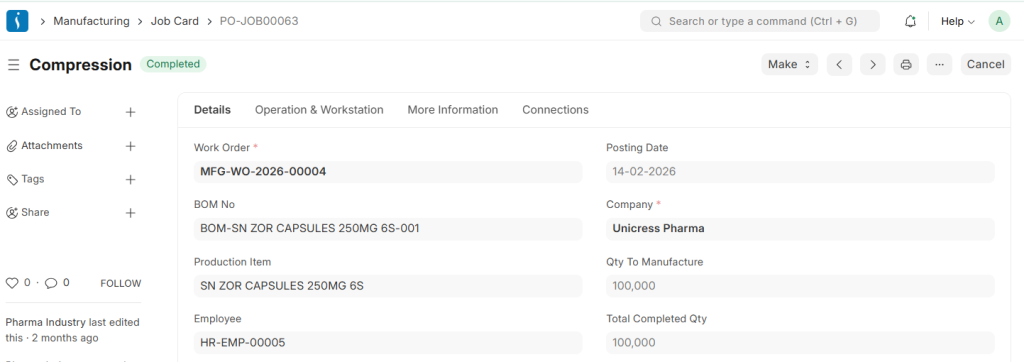Click 'Pharma Industry last edited' text

[x=72, y=322]
